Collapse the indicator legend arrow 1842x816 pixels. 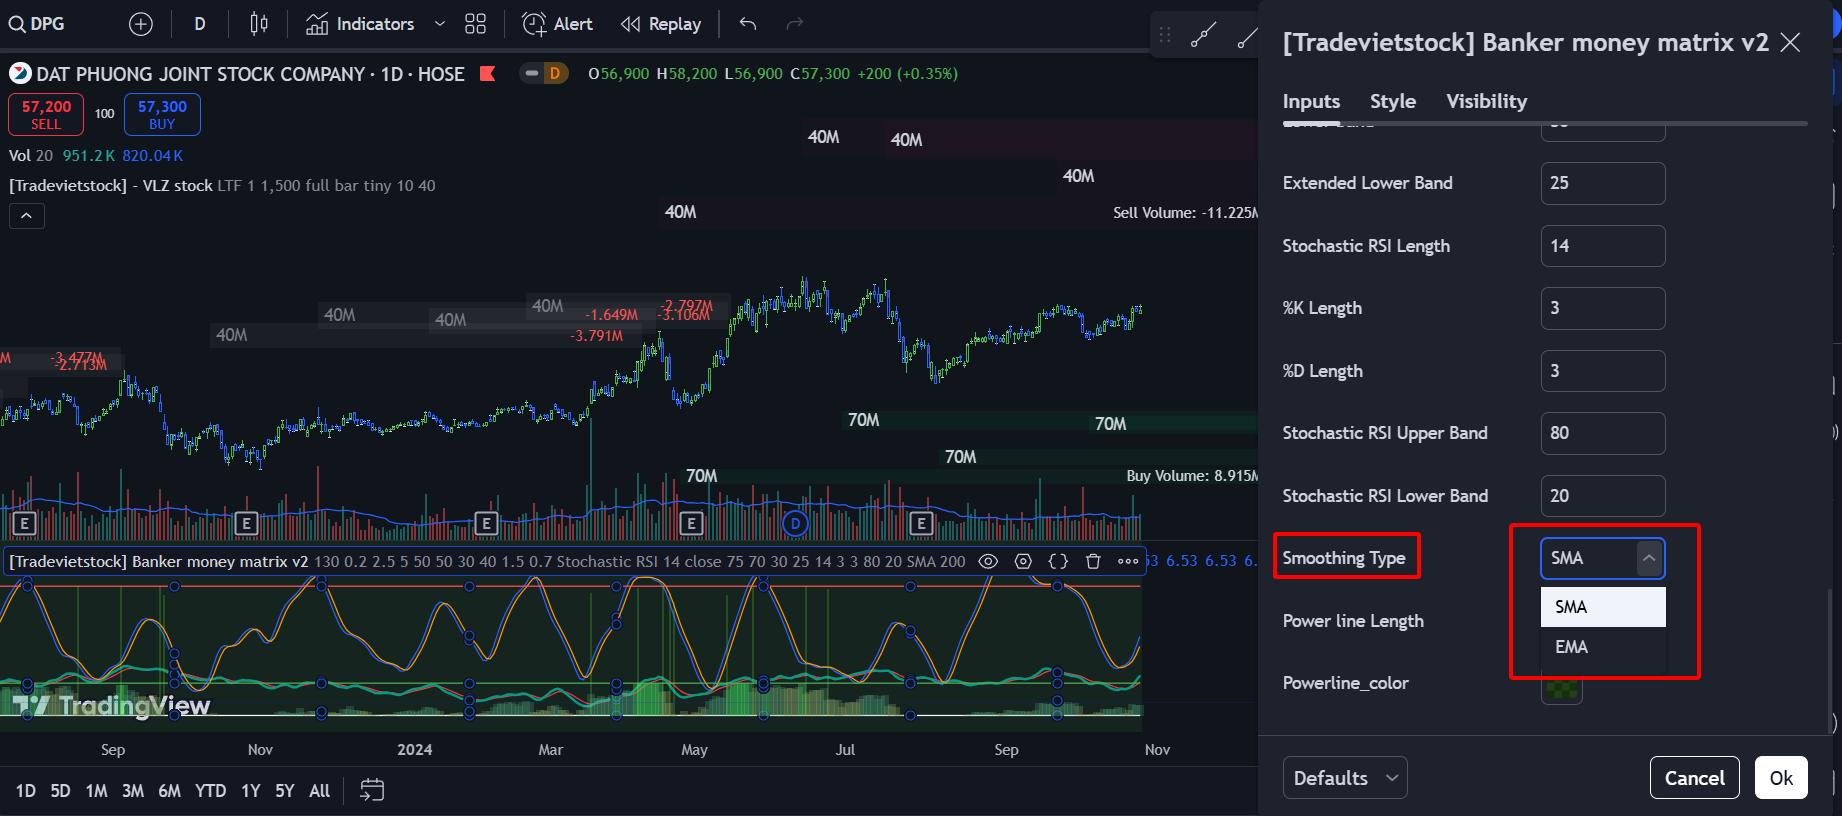[x=27, y=215]
